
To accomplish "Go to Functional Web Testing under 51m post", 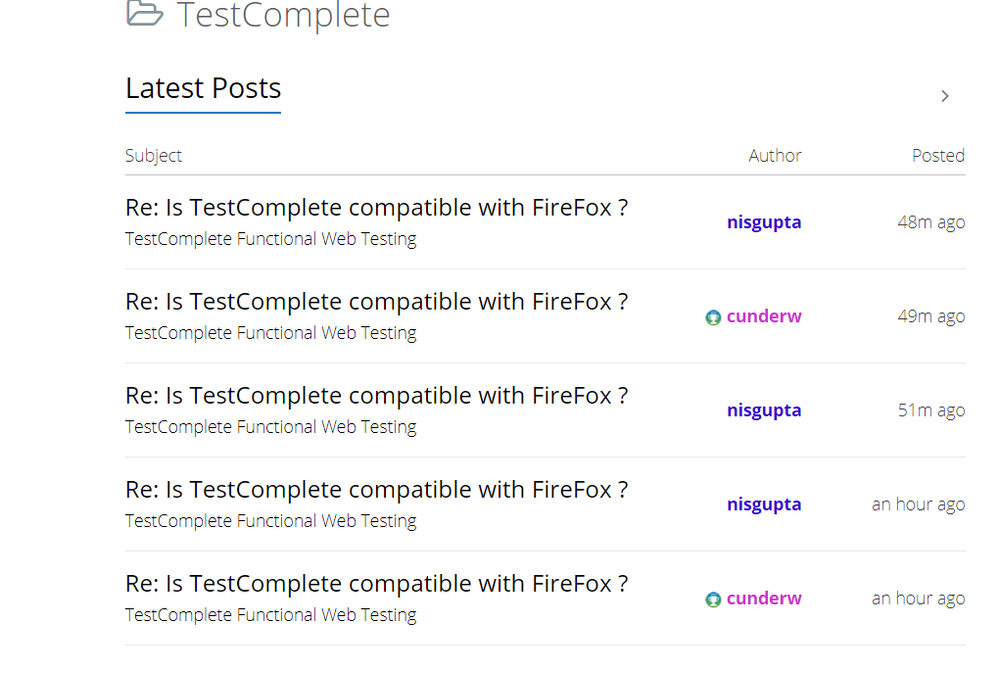I will (270, 427).
